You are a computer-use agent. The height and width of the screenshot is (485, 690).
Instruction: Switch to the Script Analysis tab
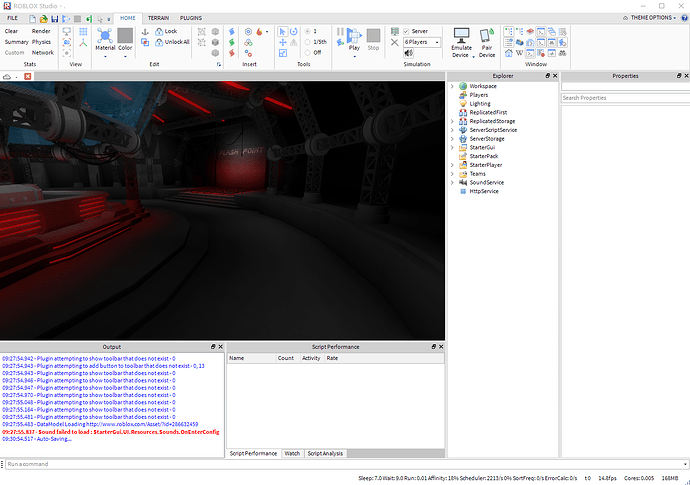click(325, 453)
